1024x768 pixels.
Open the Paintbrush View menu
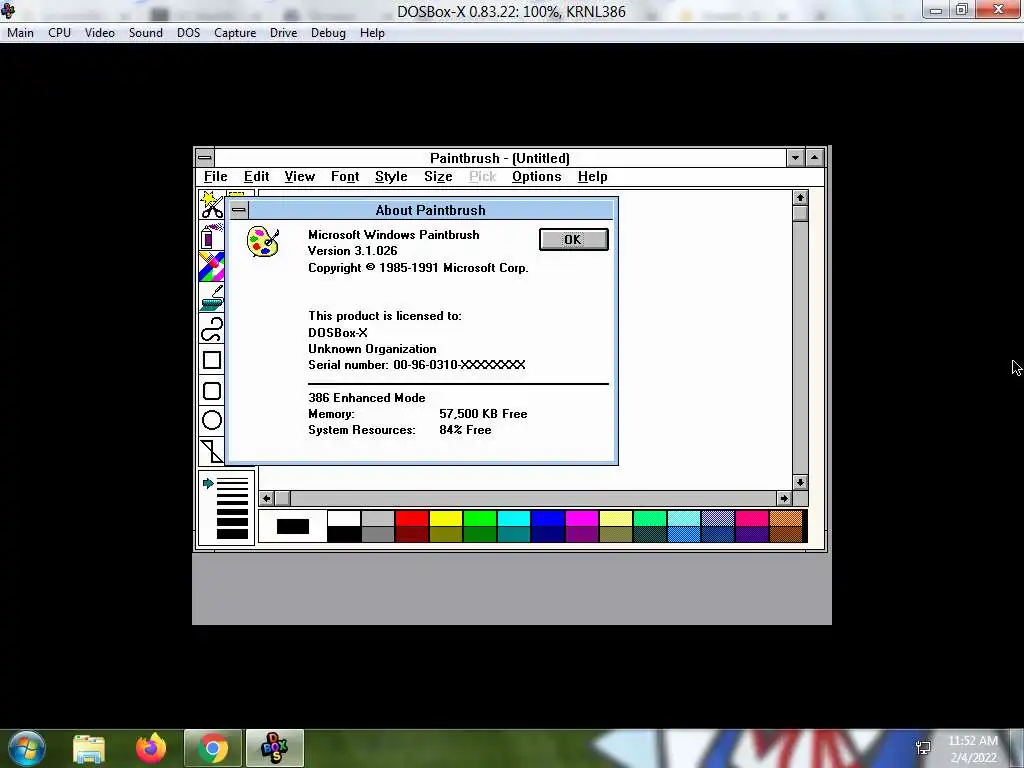click(x=299, y=176)
